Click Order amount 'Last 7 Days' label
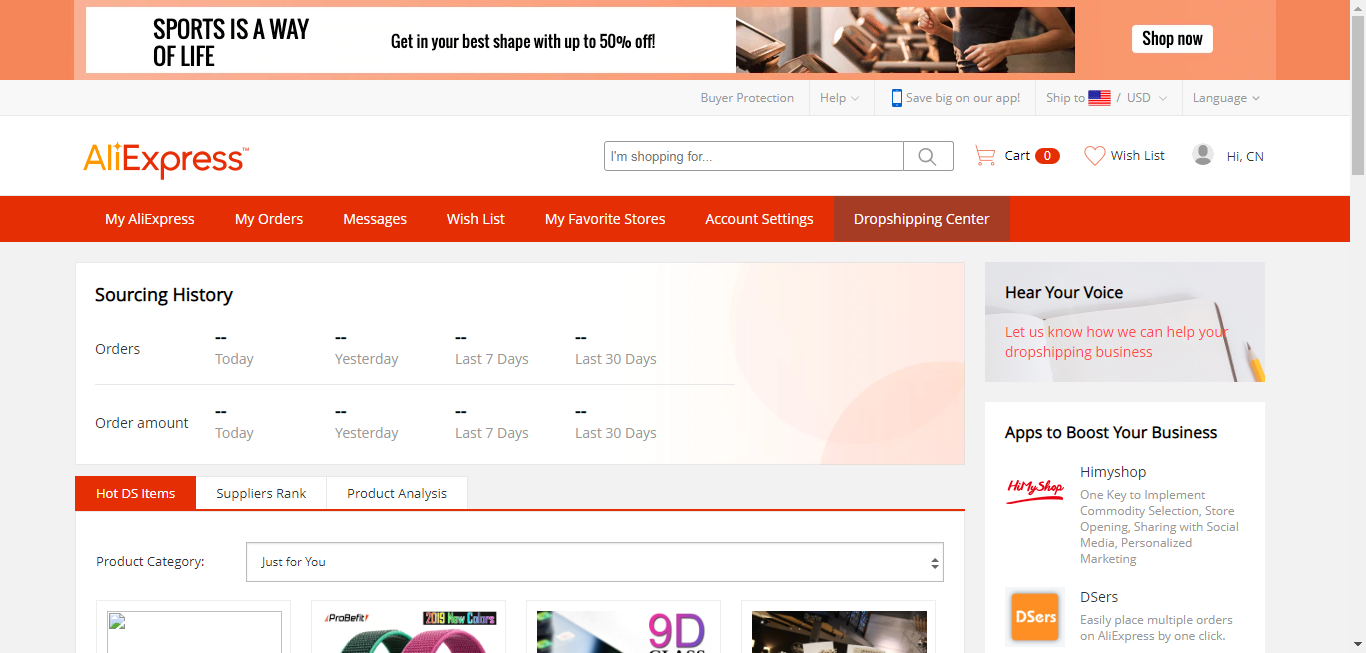Viewport: 1366px width, 653px height. tap(492, 433)
